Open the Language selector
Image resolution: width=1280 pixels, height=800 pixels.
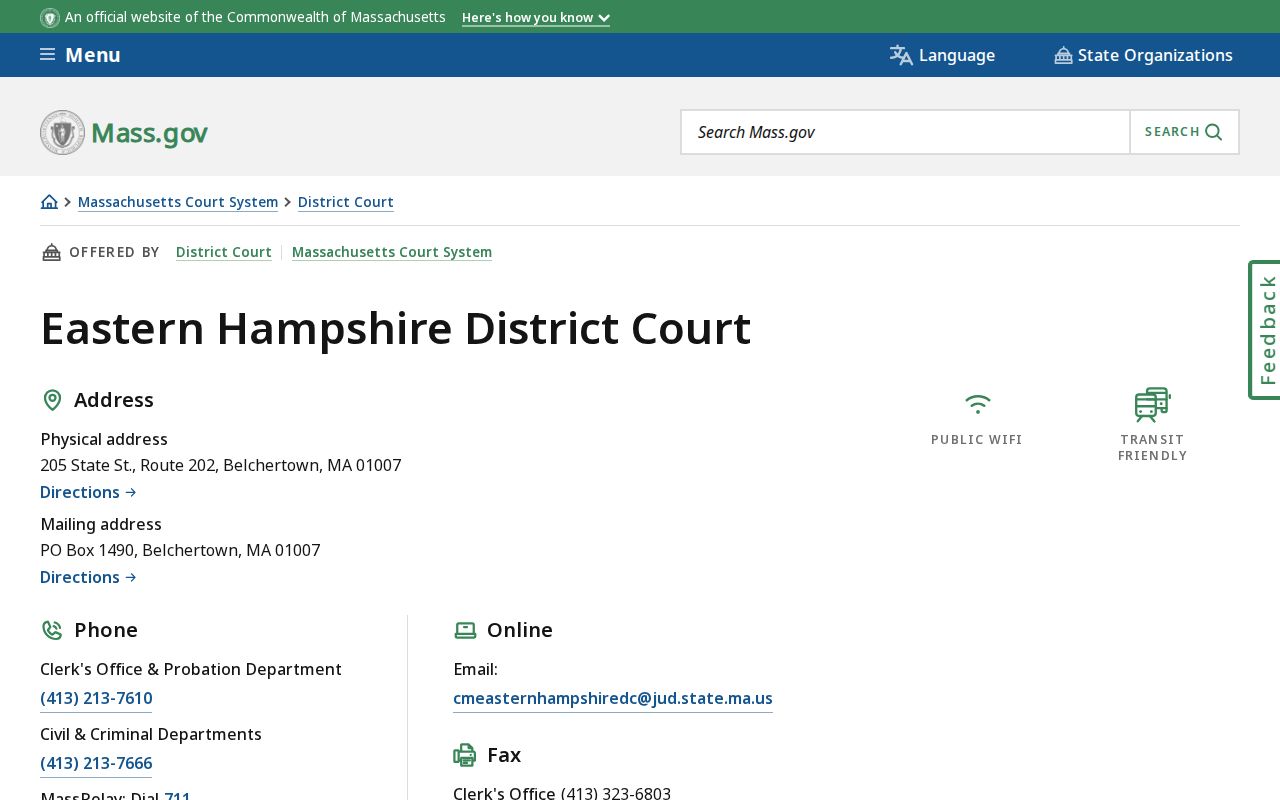tap(942, 55)
